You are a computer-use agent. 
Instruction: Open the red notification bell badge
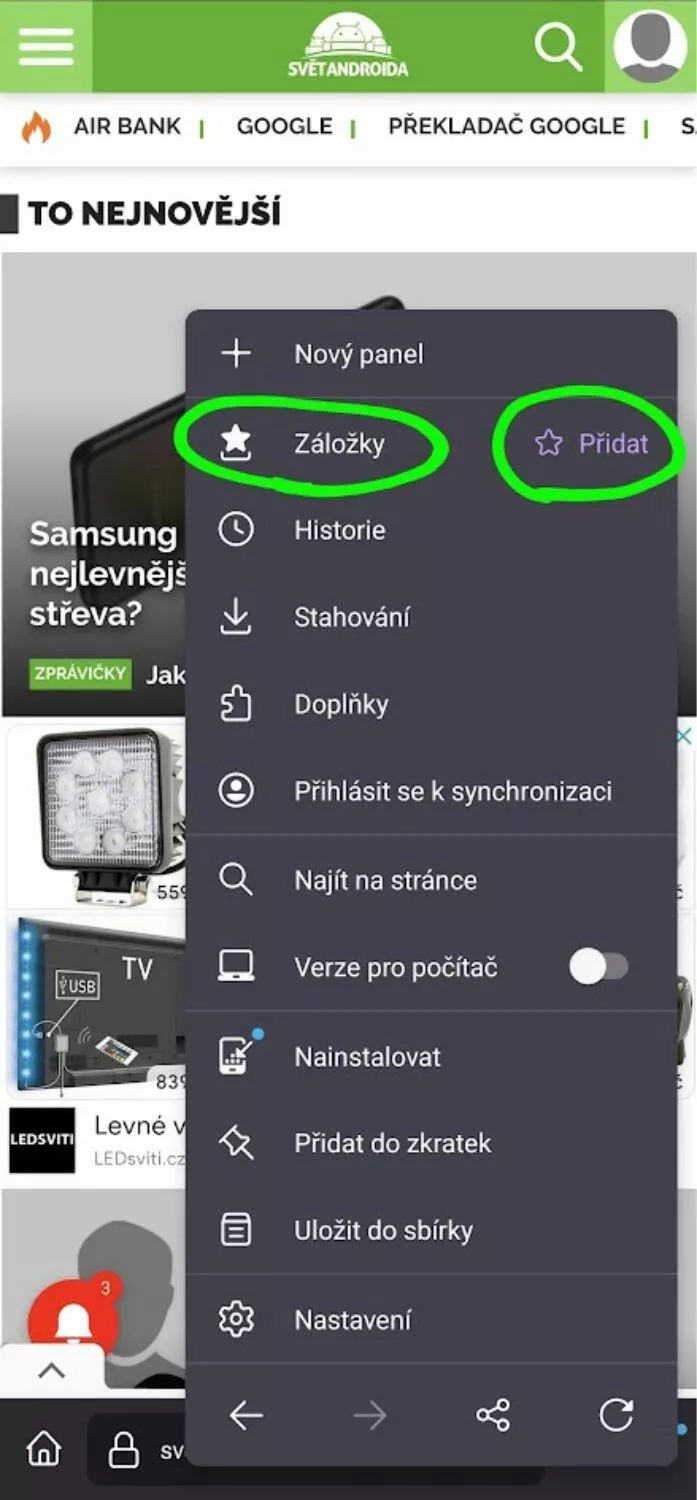point(73,1321)
